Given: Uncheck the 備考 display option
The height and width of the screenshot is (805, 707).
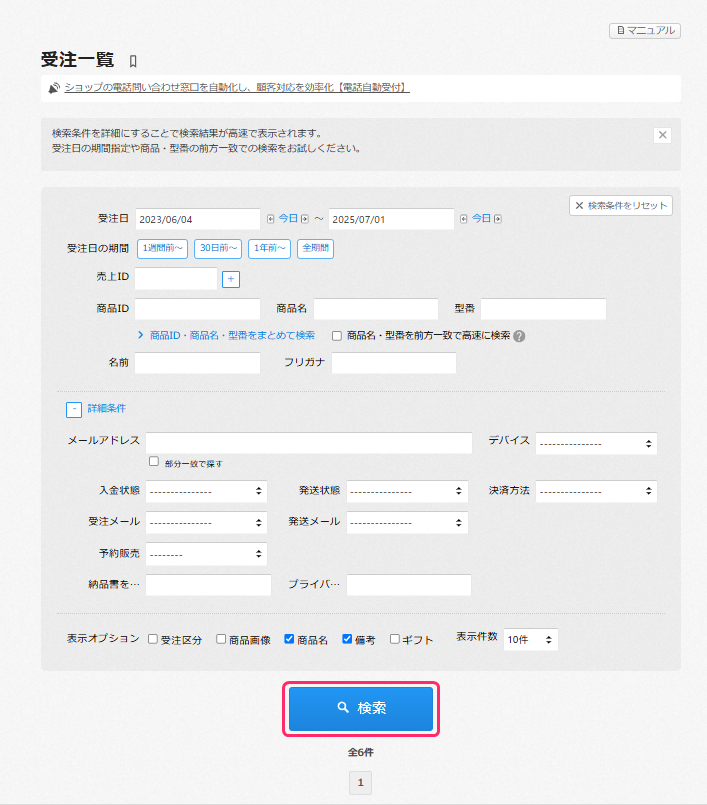Looking at the screenshot, I should click(347, 639).
